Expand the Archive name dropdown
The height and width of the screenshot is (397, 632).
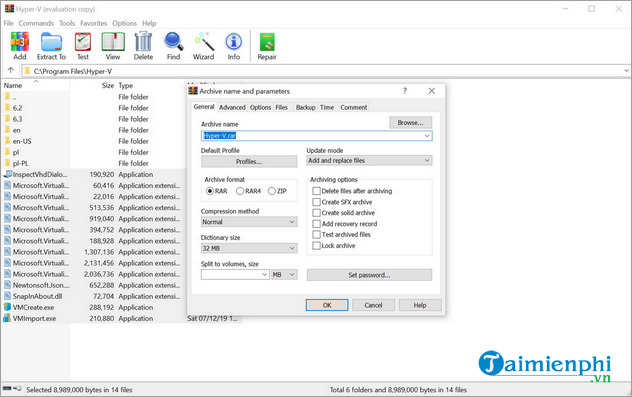click(x=427, y=136)
